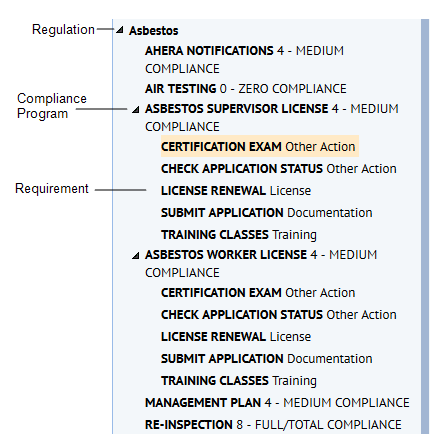
Task: Select LICENSE RENEWAL under Supervisor License
Action: point(236,191)
